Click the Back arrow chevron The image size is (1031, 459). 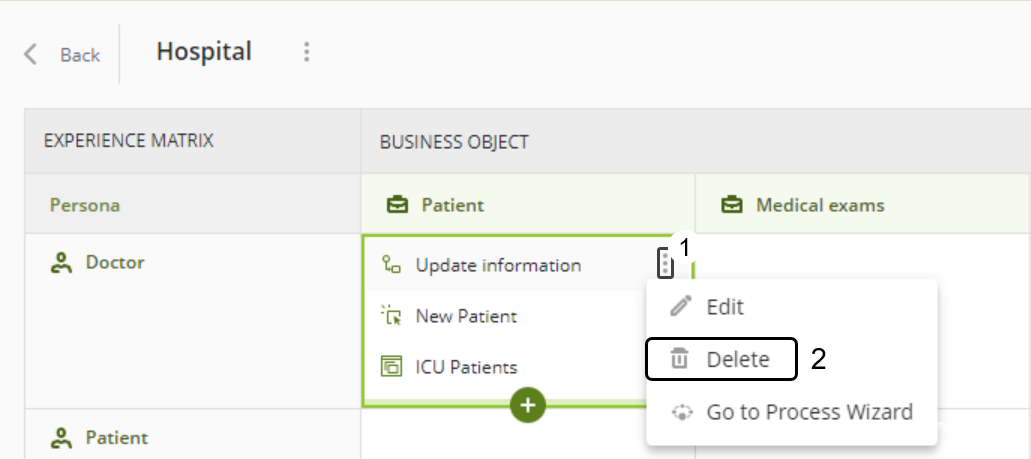(31, 54)
